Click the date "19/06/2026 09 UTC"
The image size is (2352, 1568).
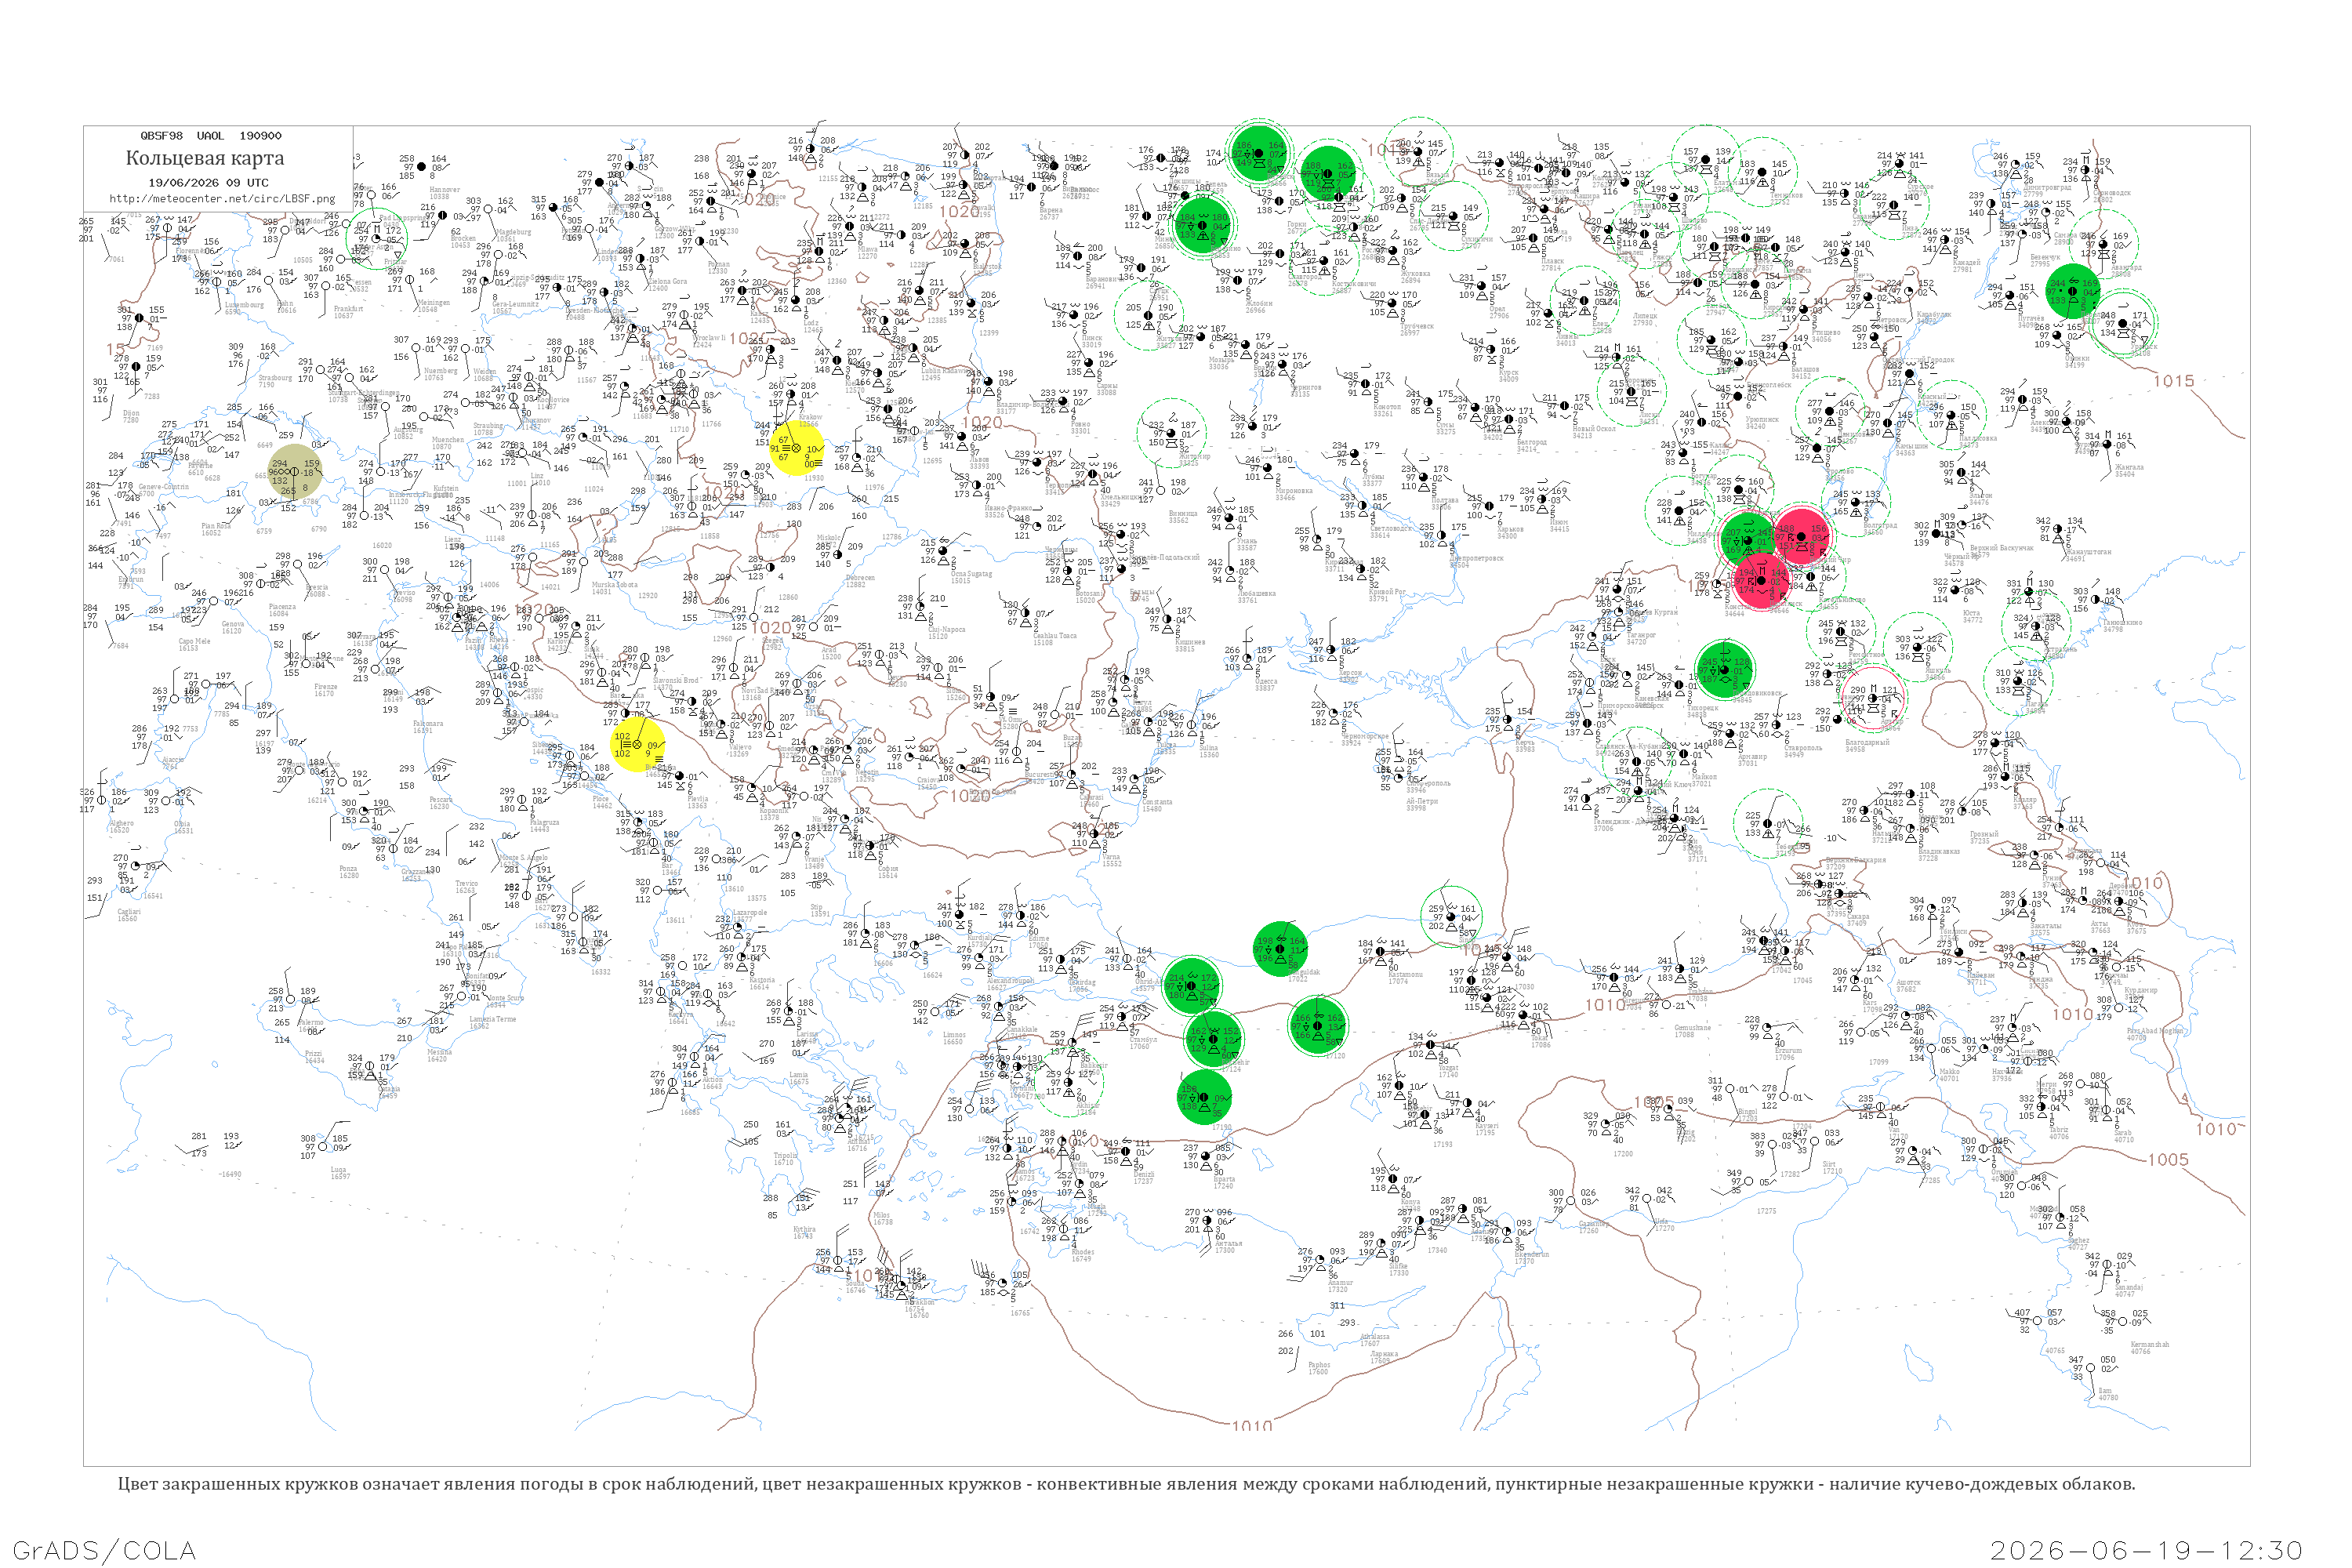pyautogui.click(x=209, y=183)
